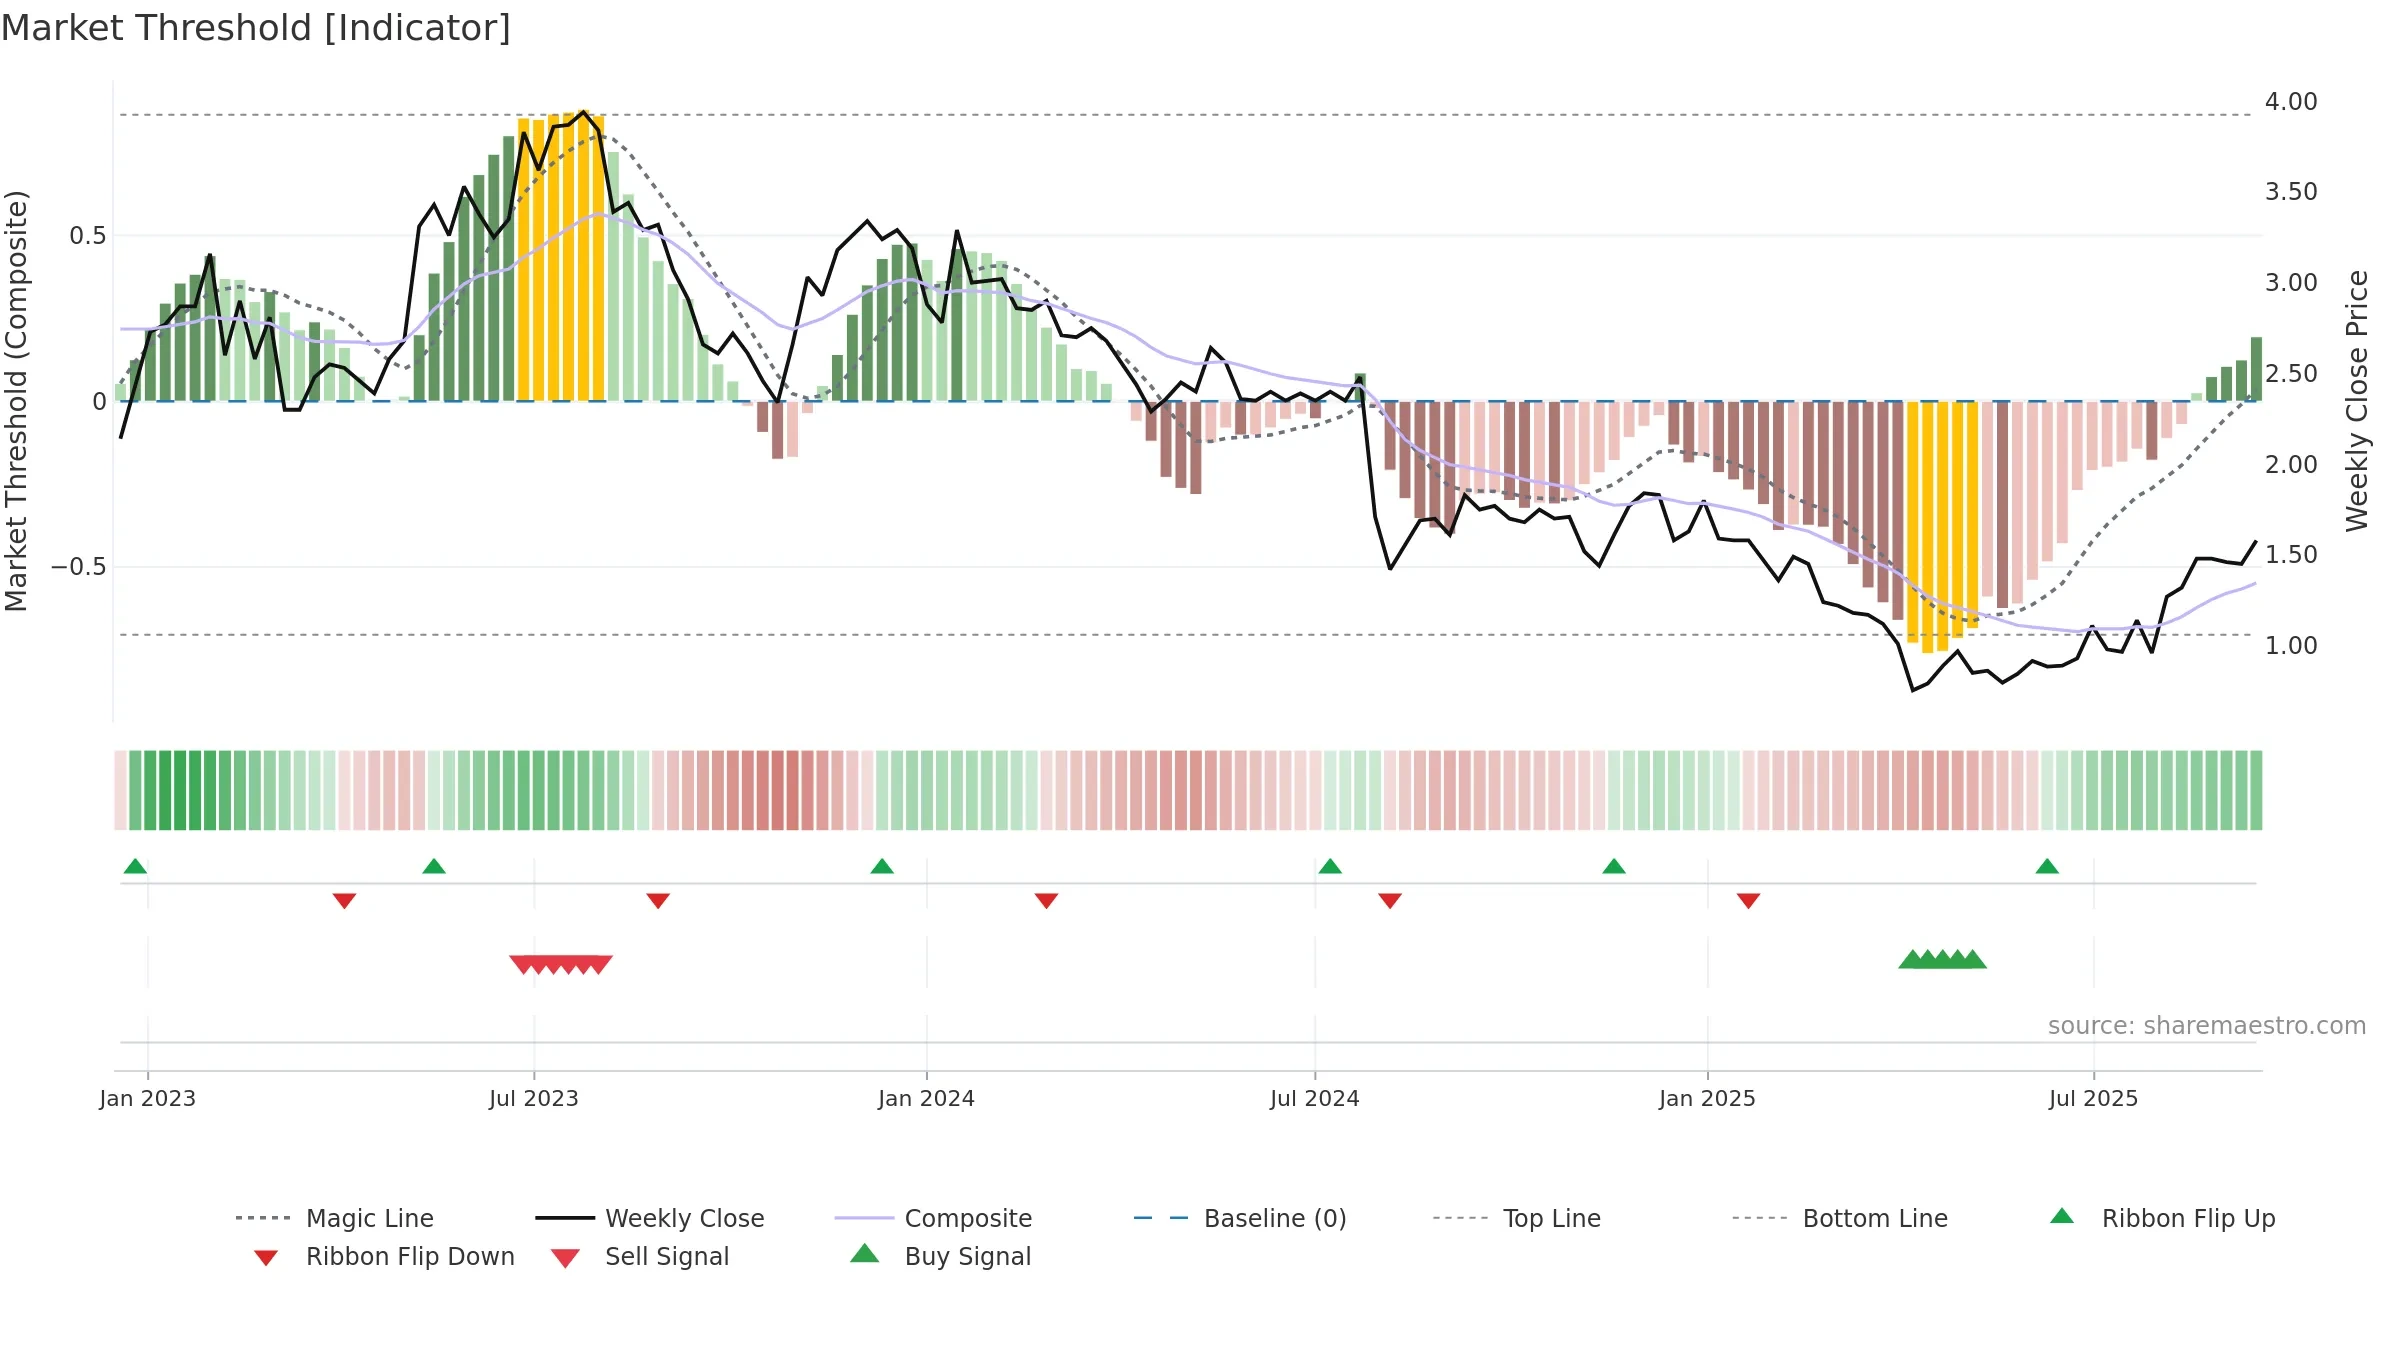This screenshot has height=1350, width=2400.
Task: Click the ribbon flip up marker near November 2024
Action: click(1614, 866)
